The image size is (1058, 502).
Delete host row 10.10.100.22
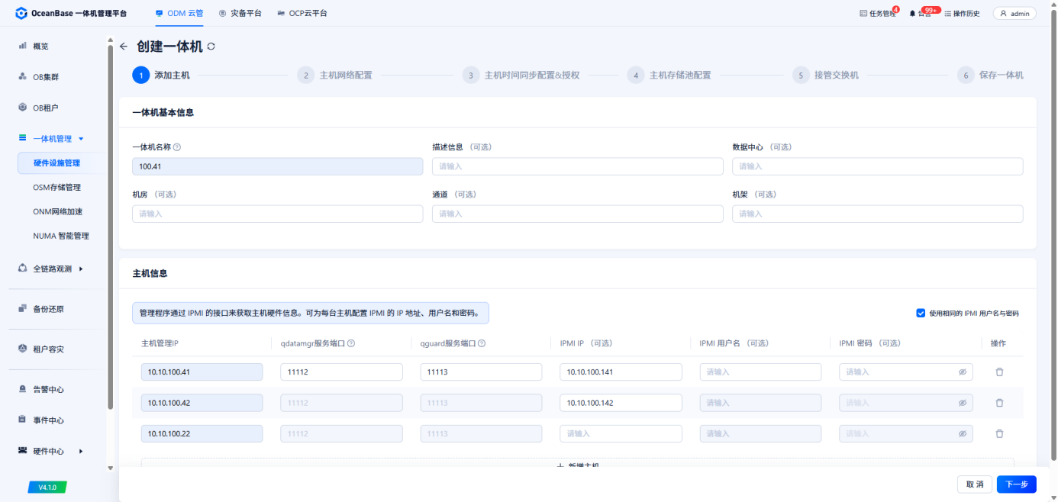click(999, 434)
